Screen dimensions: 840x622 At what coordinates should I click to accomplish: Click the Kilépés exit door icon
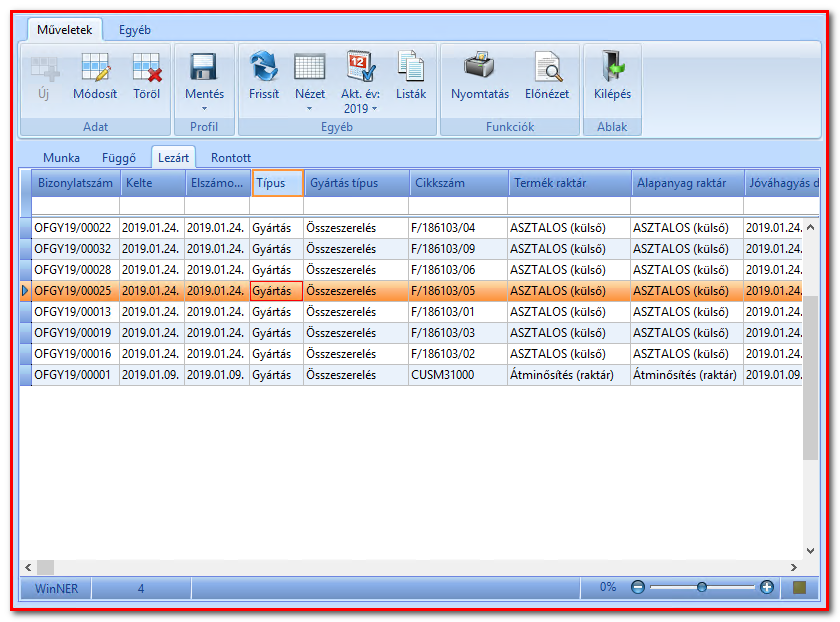(x=612, y=67)
